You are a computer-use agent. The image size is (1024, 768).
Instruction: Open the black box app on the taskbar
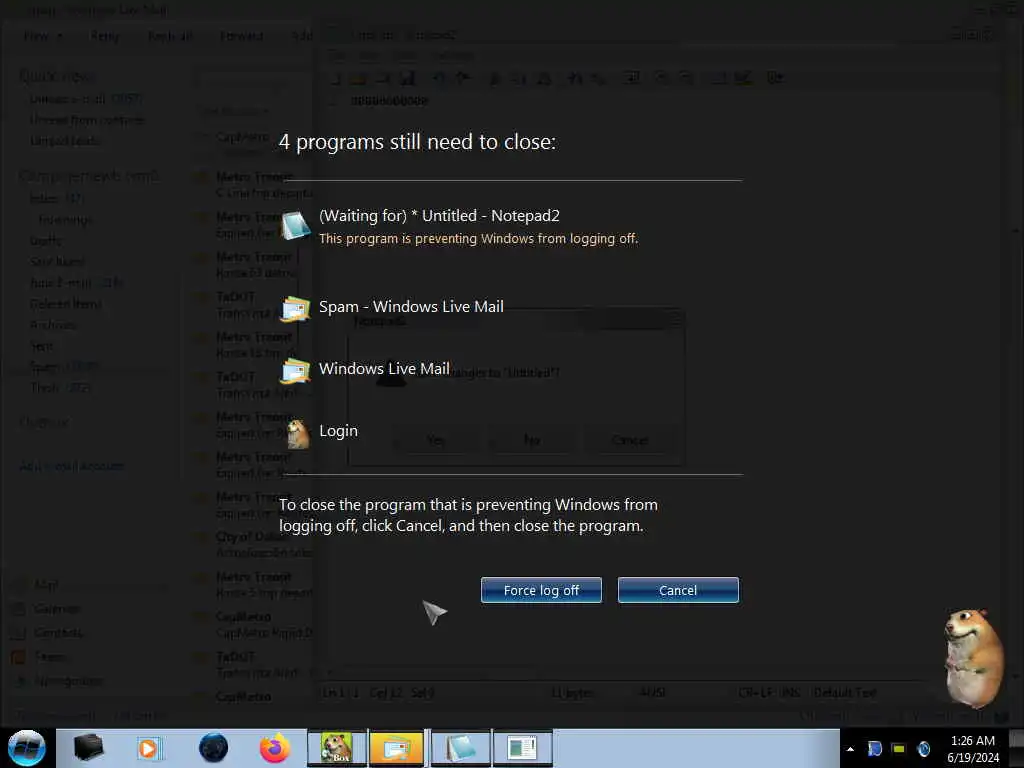point(88,747)
